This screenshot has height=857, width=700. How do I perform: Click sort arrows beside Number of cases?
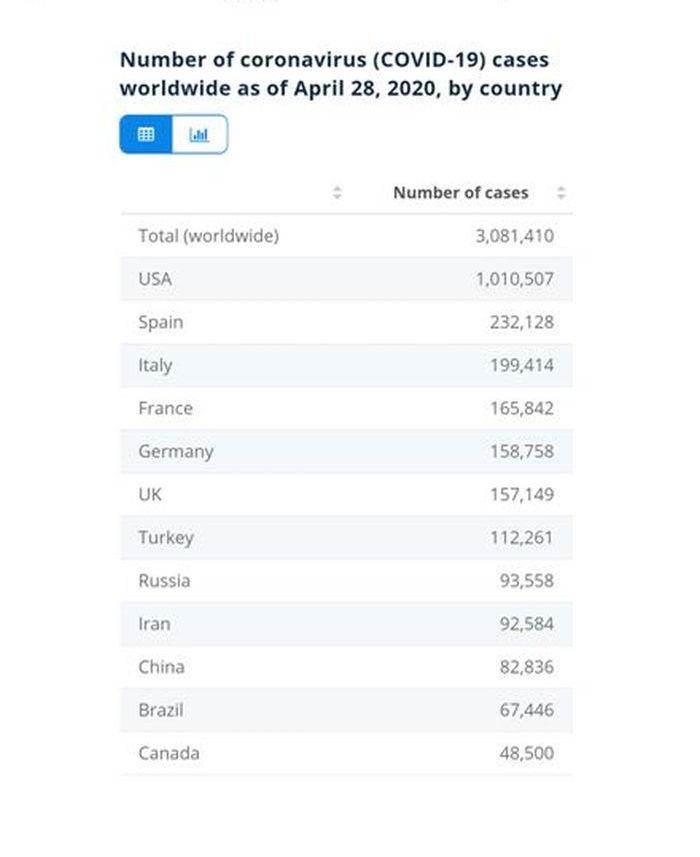pyautogui.click(x=561, y=193)
